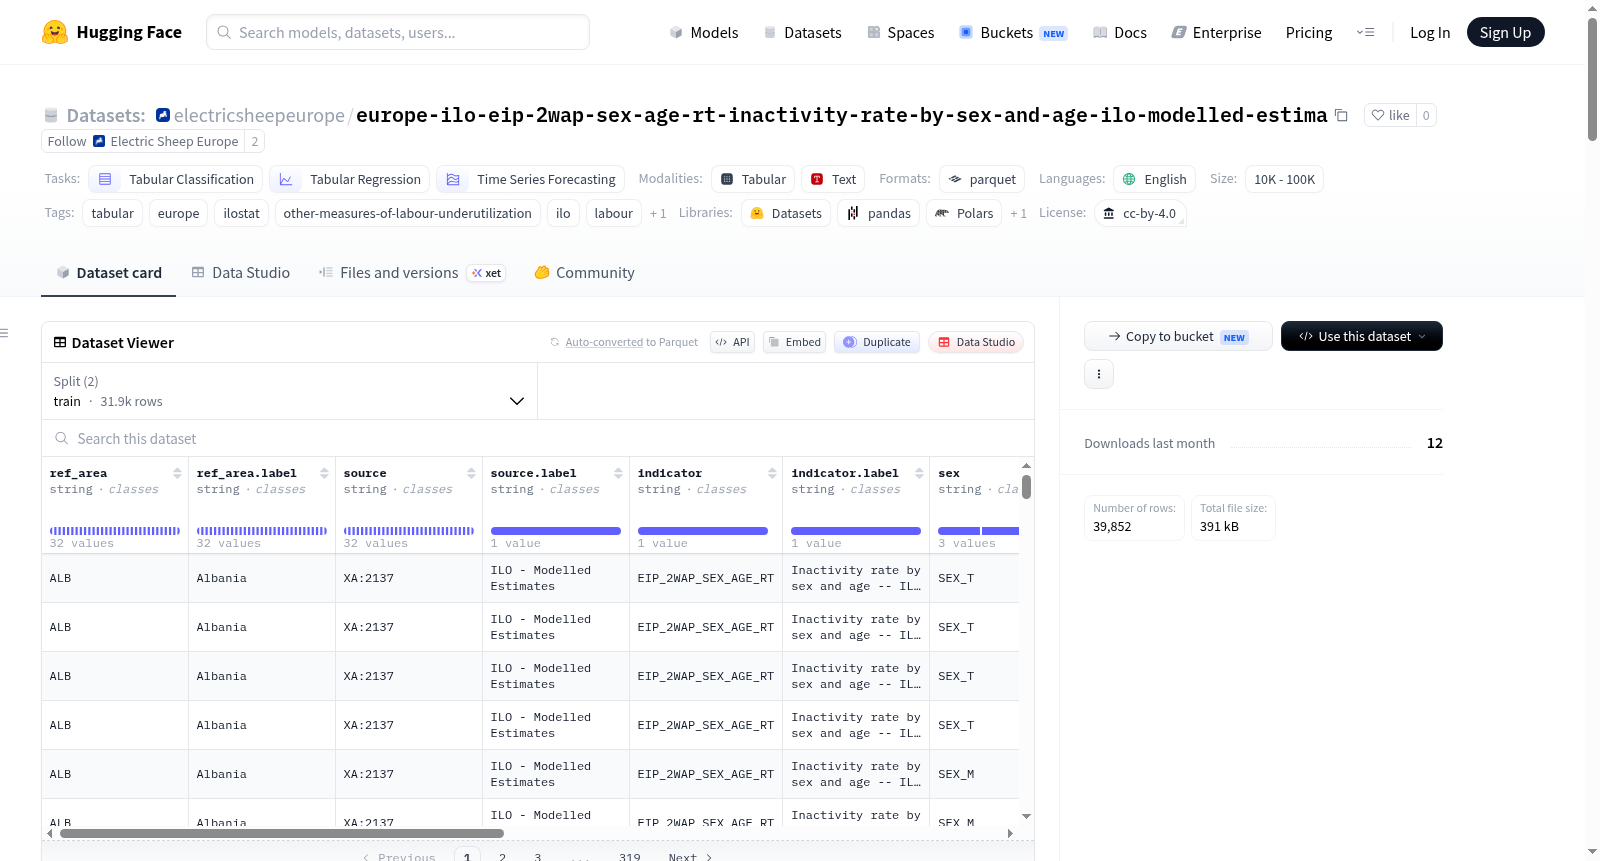Image resolution: width=1600 pixels, height=861 pixels.
Task: Open Data Studio from the viewer header
Action: 976,342
